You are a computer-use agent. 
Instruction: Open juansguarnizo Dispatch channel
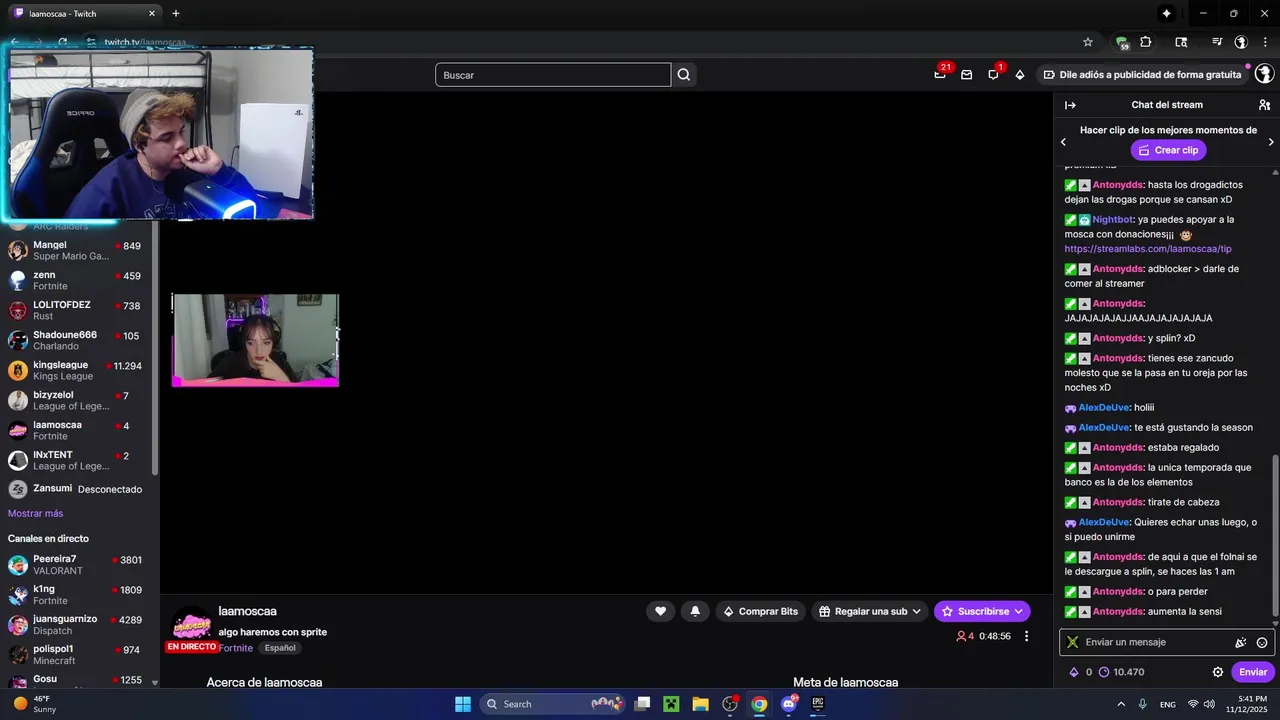(x=77, y=624)
